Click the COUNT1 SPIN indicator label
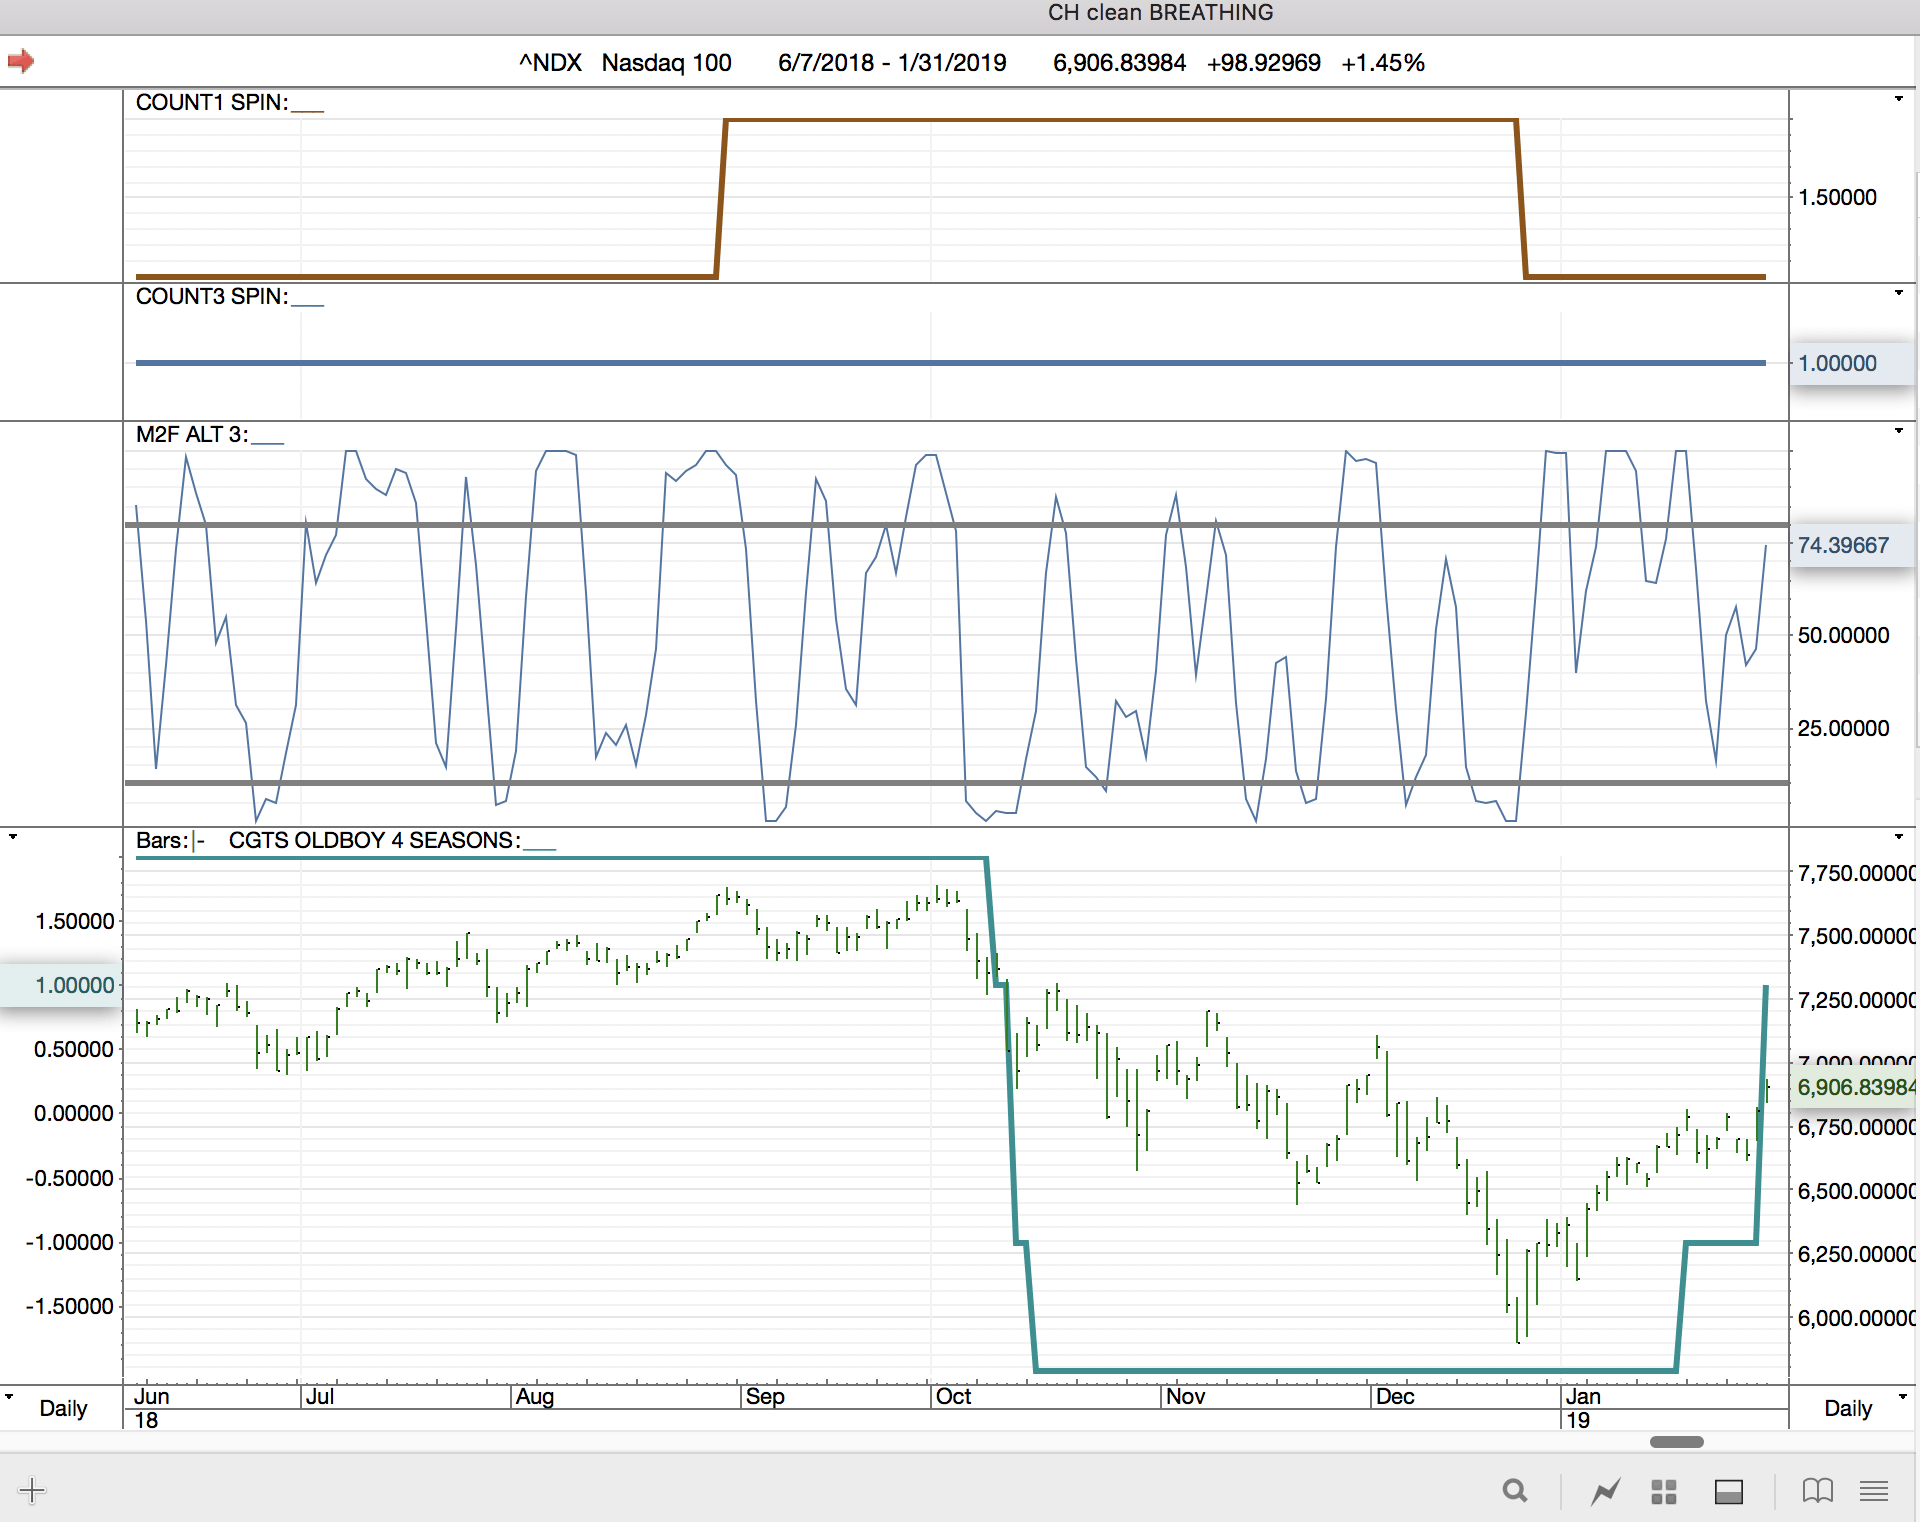Screen dimensions: 1920x1522 click(x=211, y=102)
